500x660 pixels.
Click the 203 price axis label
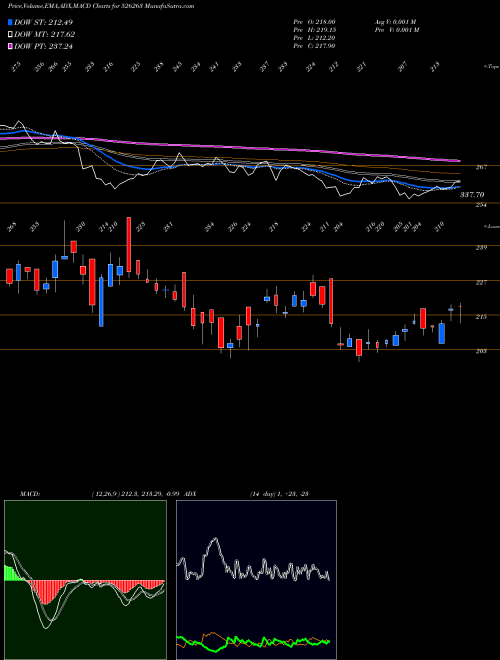(x=481, y=351)
